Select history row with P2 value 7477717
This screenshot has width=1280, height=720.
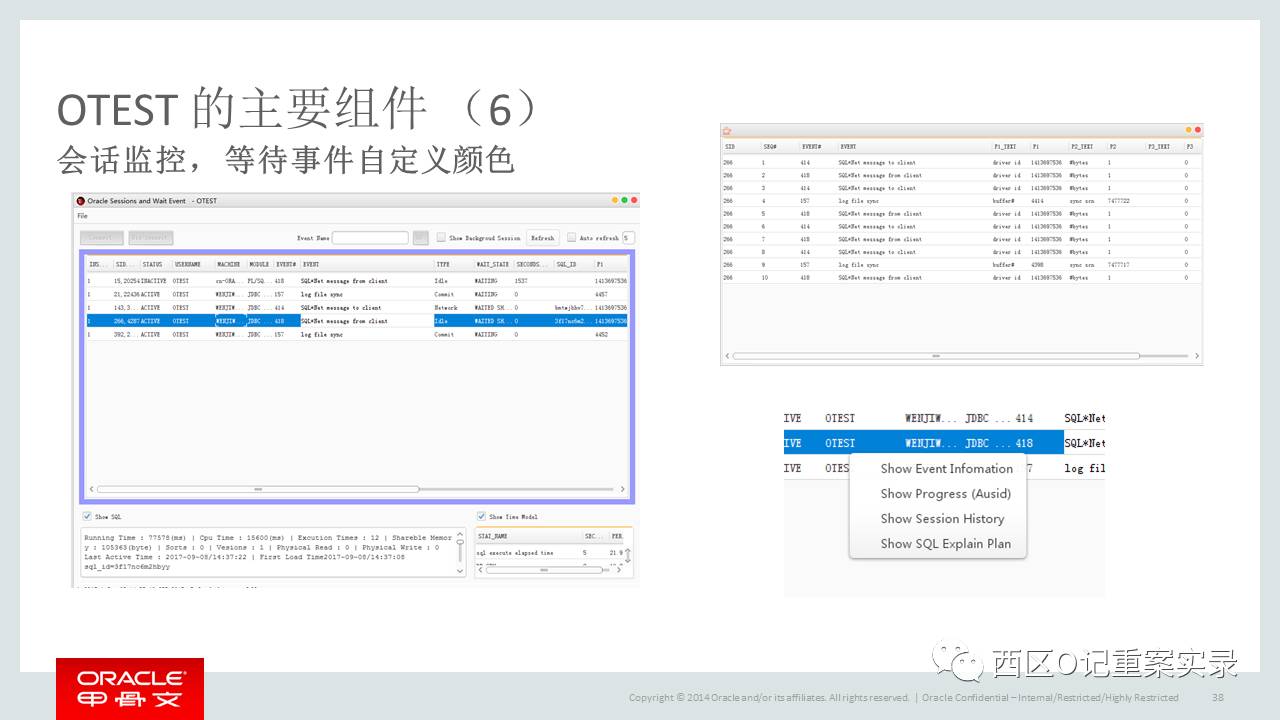coord(961,265)
